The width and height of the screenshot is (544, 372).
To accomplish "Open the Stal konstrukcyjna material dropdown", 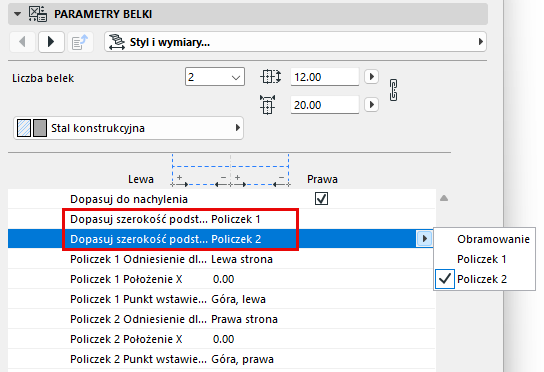I will (128, 128).
